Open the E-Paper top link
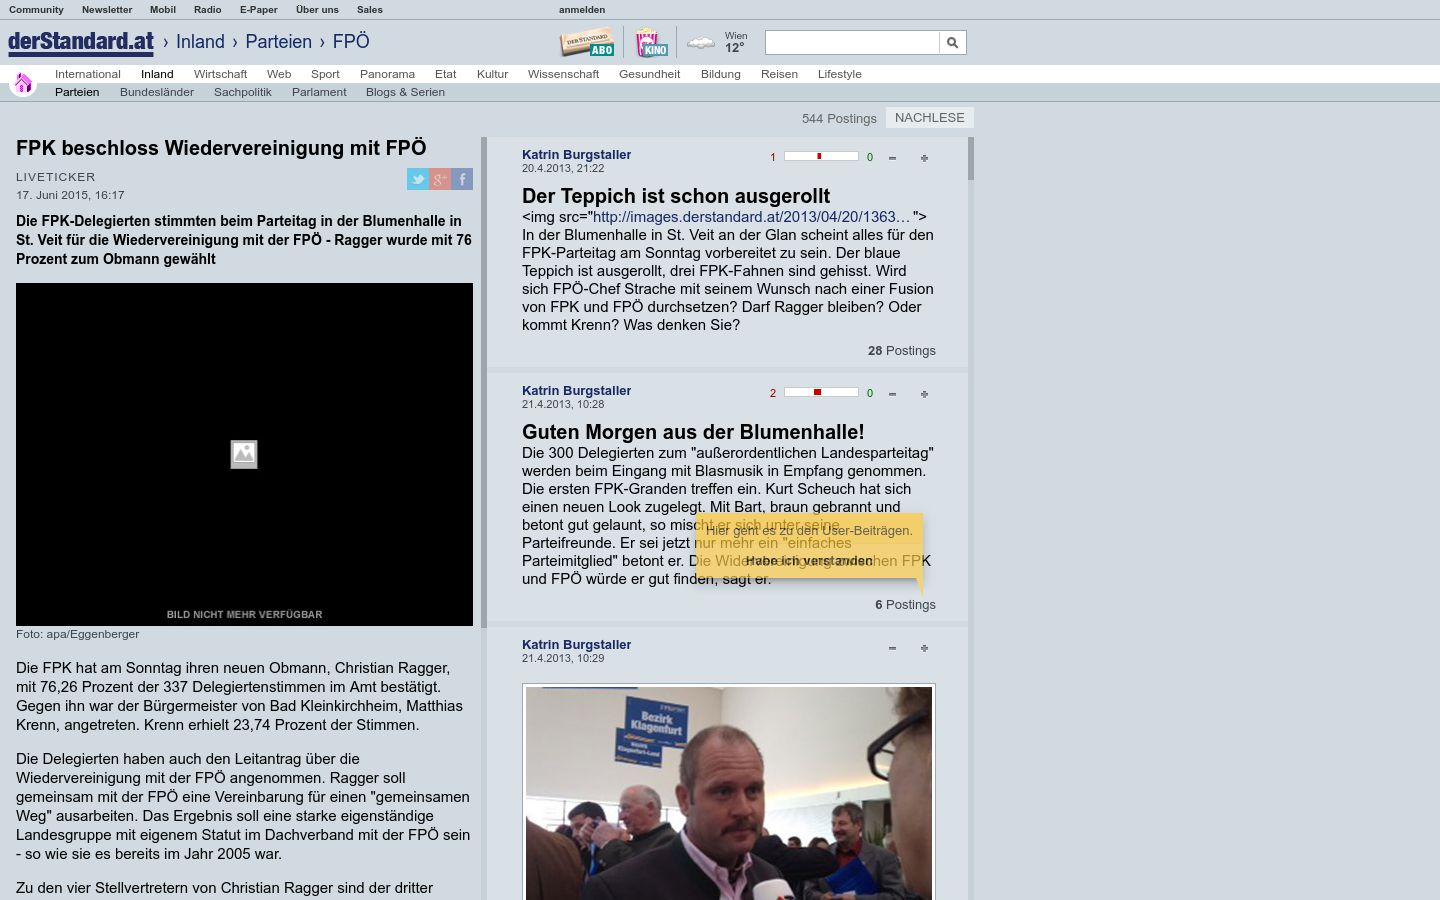The height and width of the screenshot is (900, 1440). [x=259, y=9]
